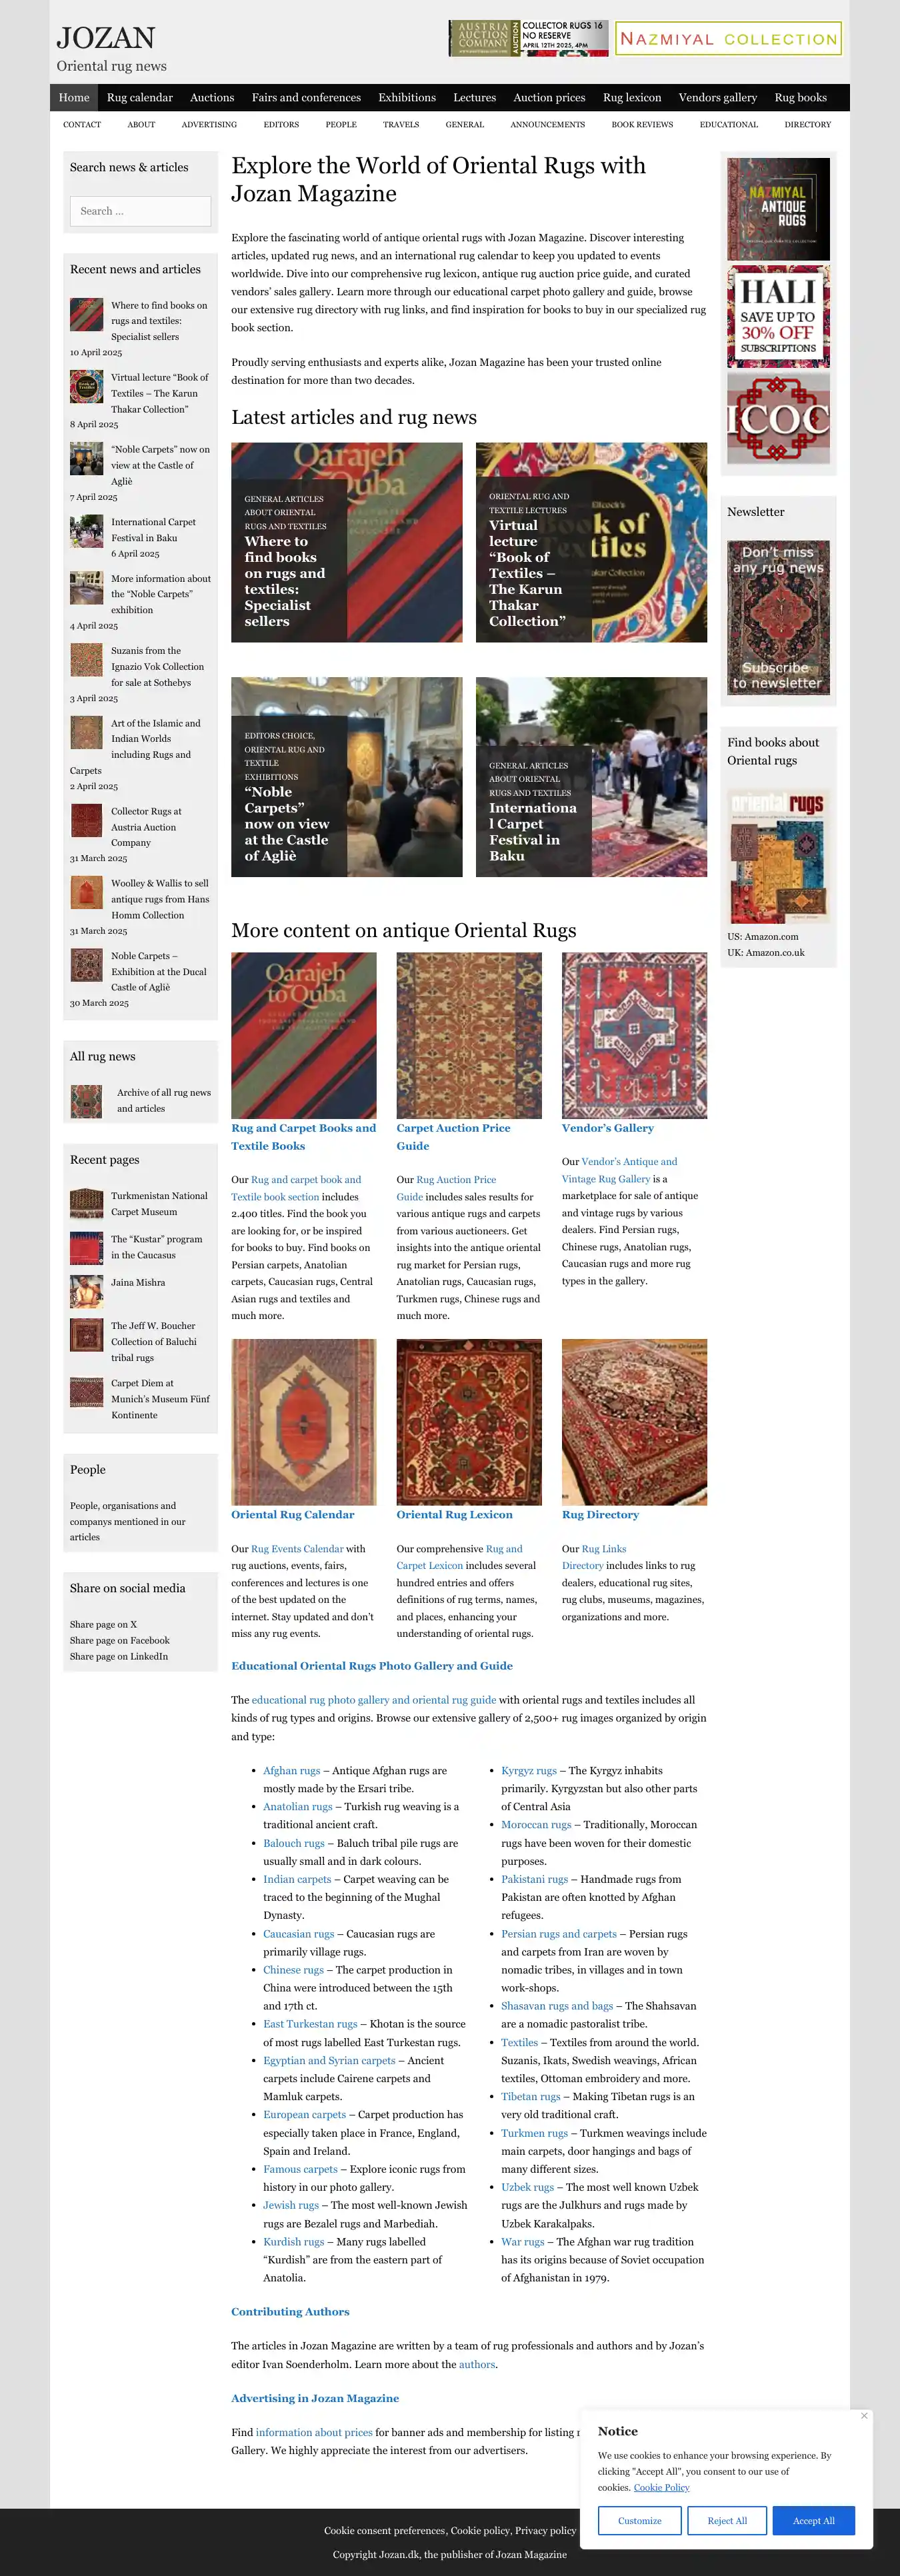Open the Cookie Policy link
The width and height of the screenshot is (900, 2576).
click(x=661, y=2487)
